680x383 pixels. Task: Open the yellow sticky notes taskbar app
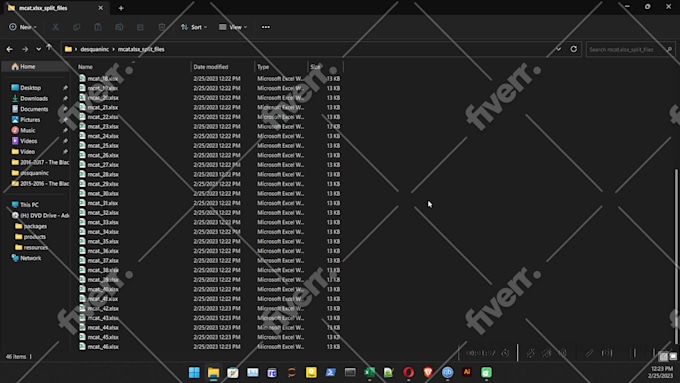311,372
